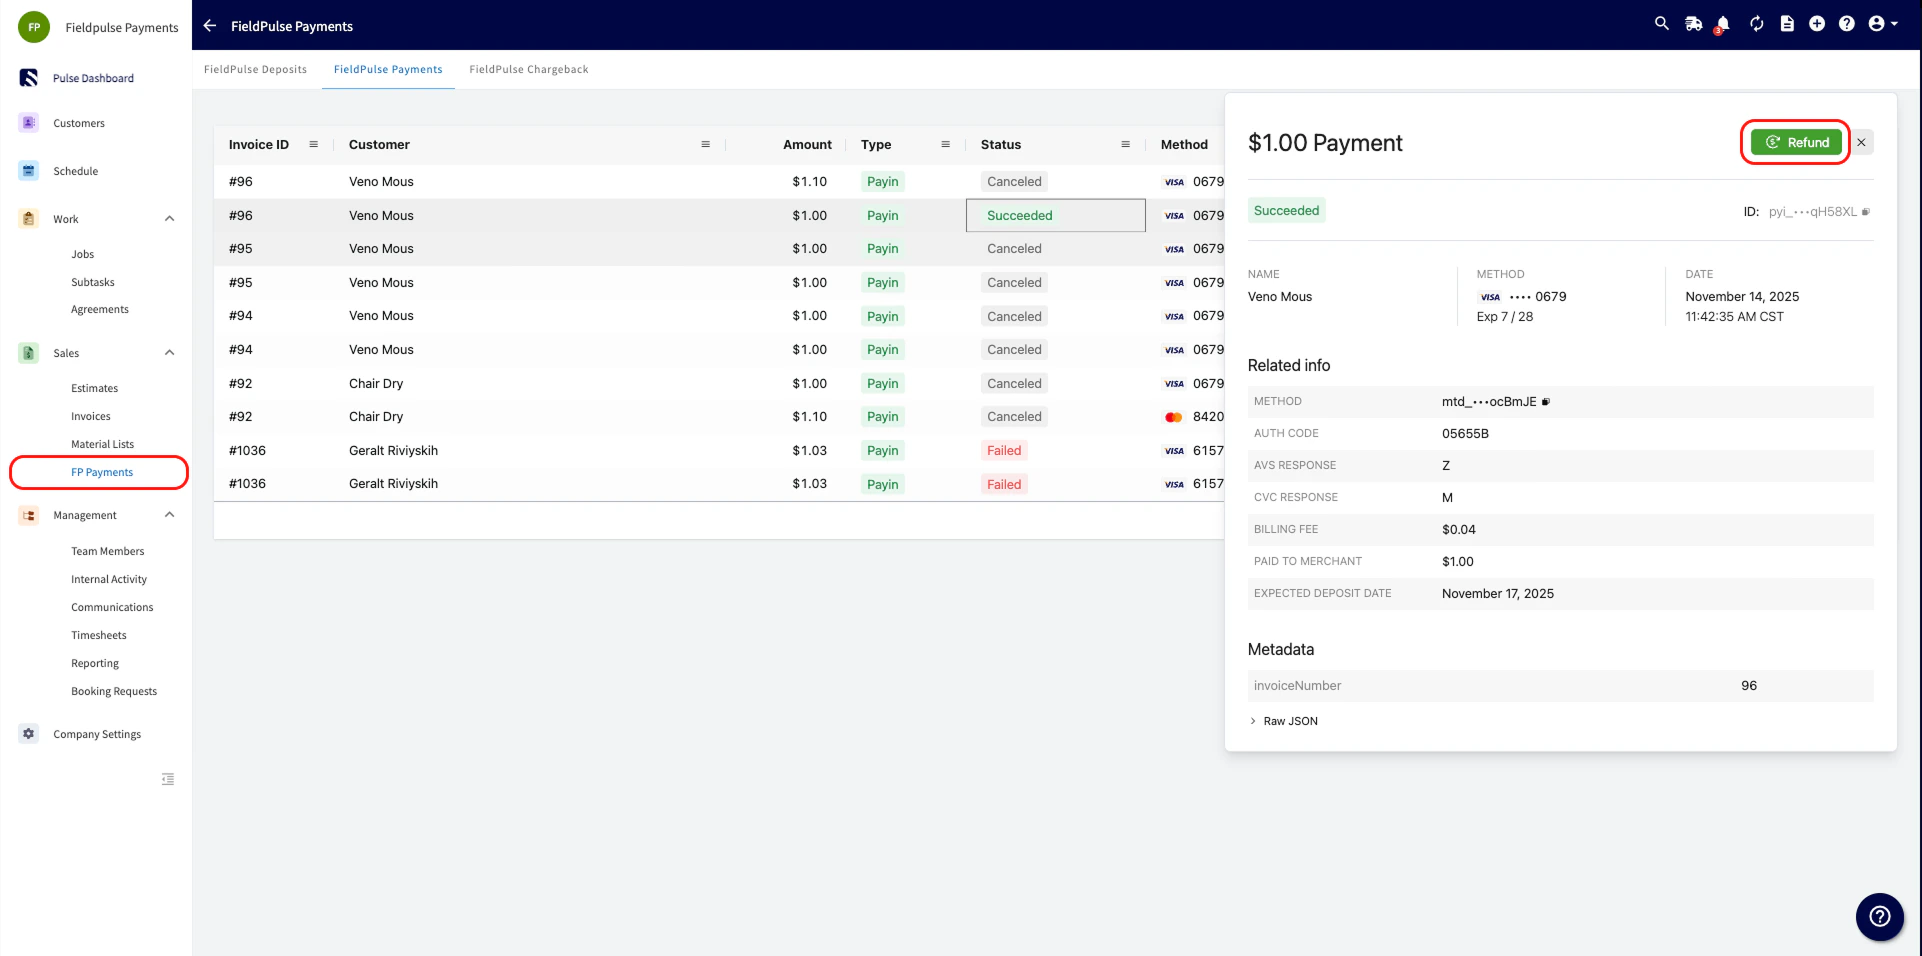Switch to FieldPulse Deposits tab
Screen dimensions: 1922x956
(x=255, y=69)
